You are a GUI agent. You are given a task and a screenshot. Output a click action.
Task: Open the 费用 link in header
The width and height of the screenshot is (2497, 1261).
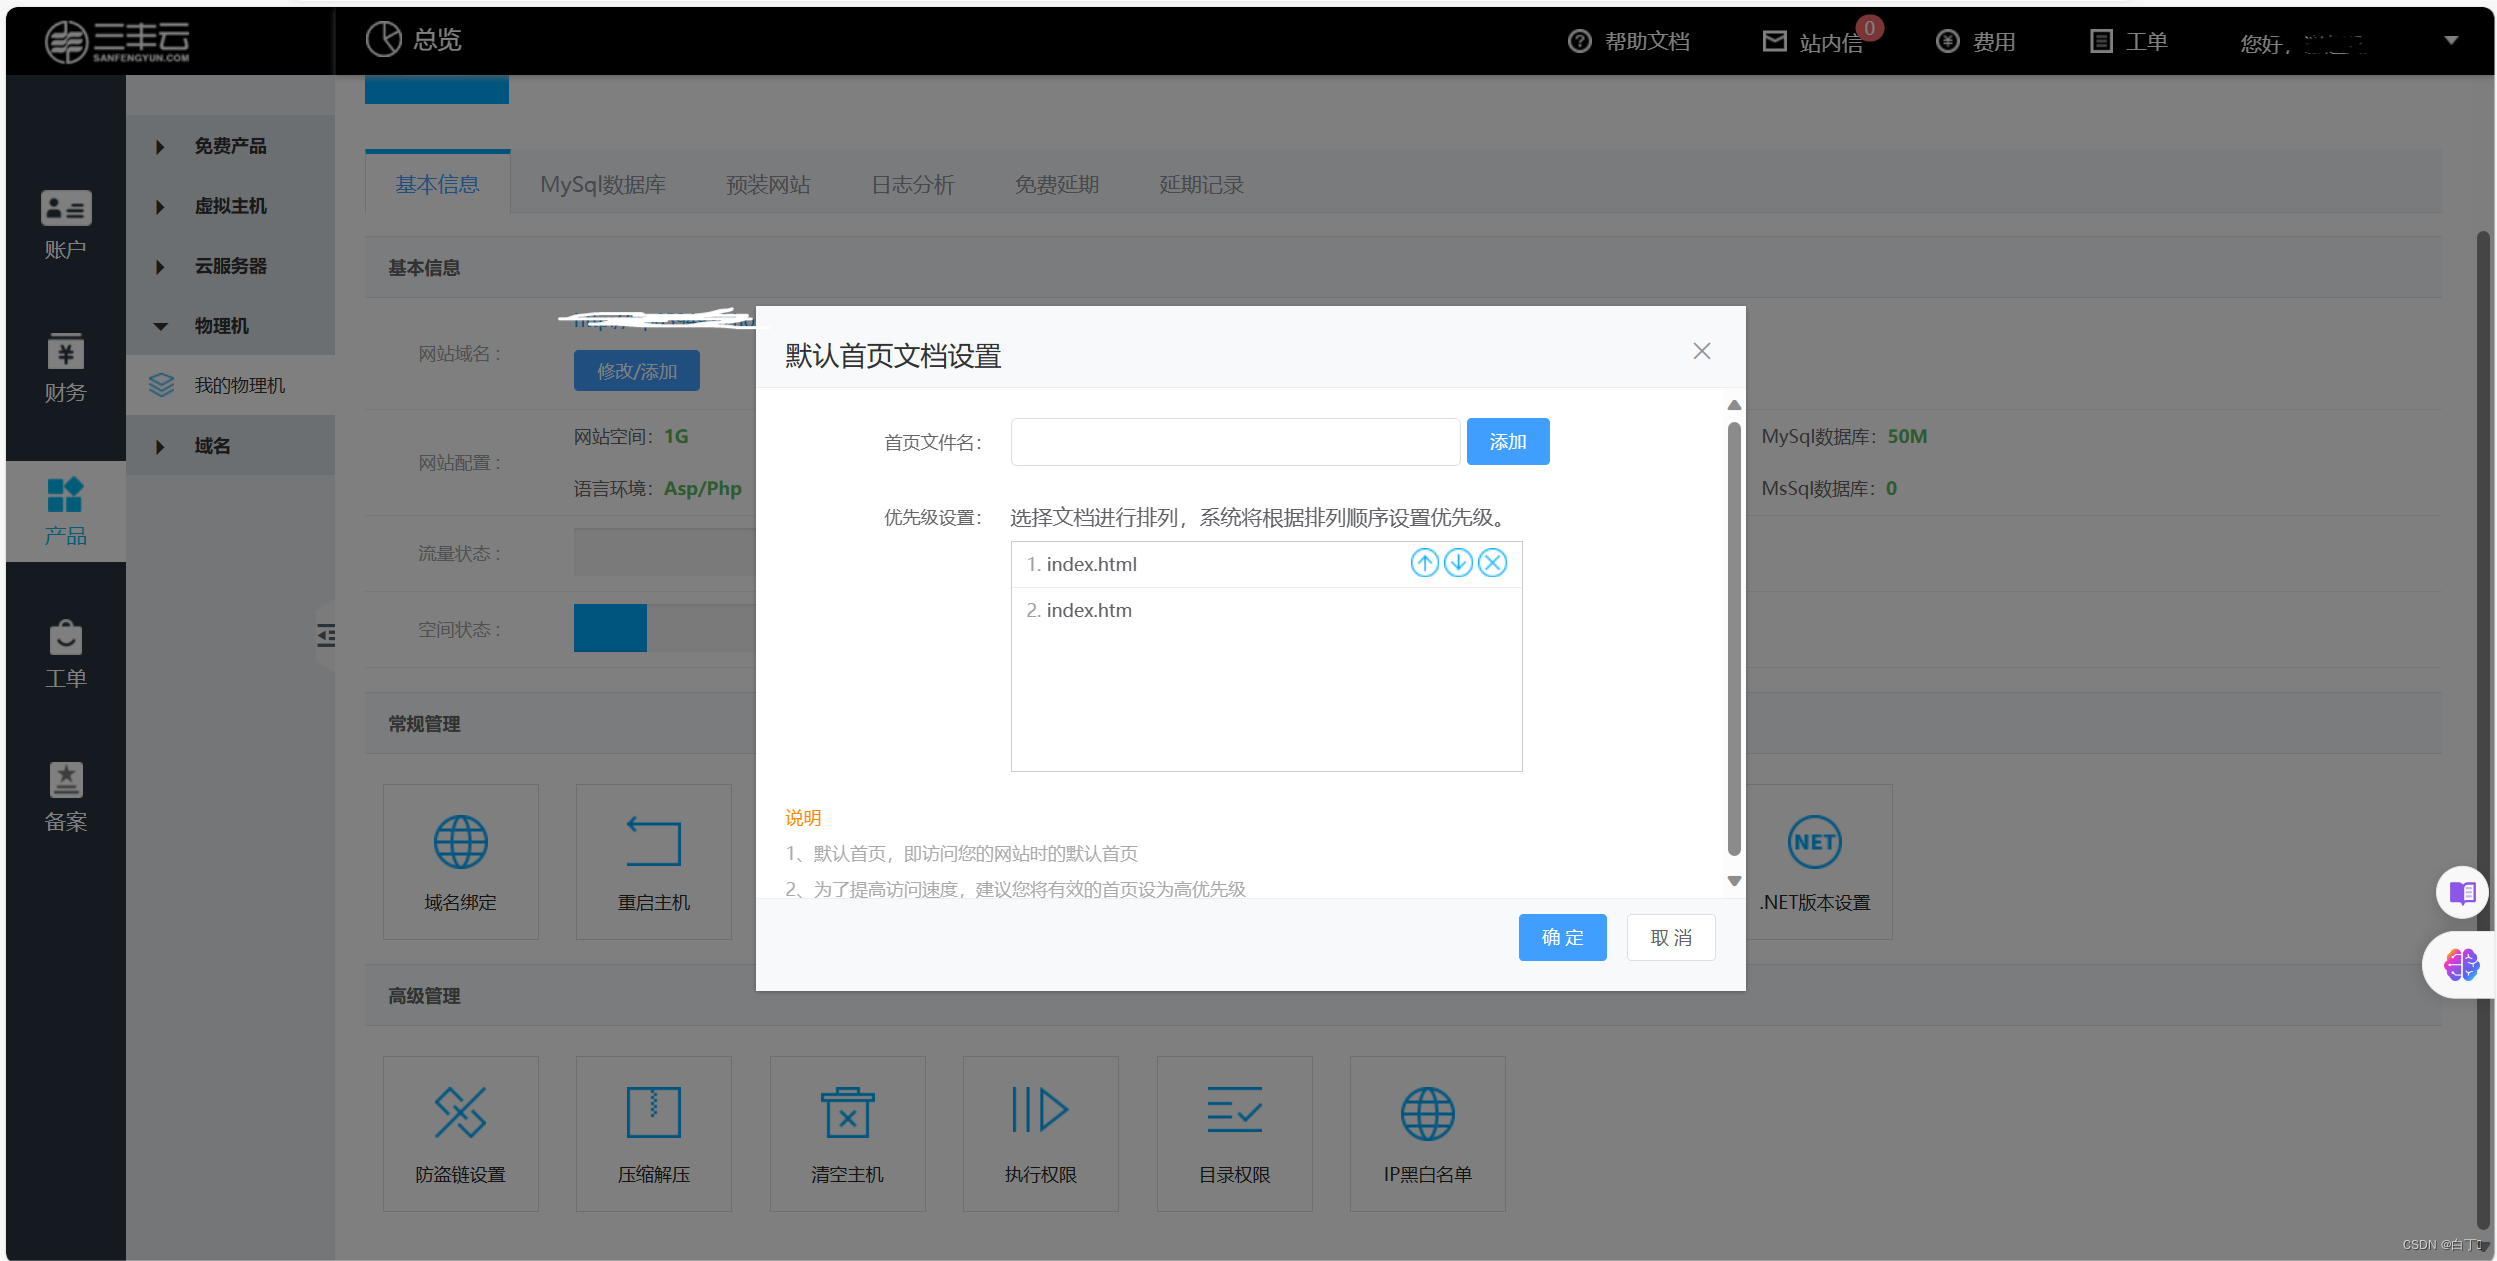[1976, 41]
